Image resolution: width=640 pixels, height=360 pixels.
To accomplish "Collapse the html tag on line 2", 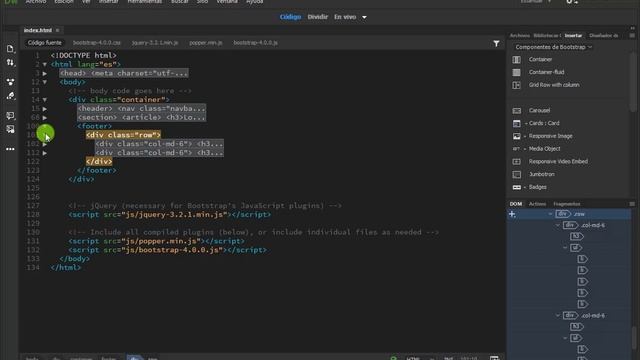I will click(x=44, y=64).
